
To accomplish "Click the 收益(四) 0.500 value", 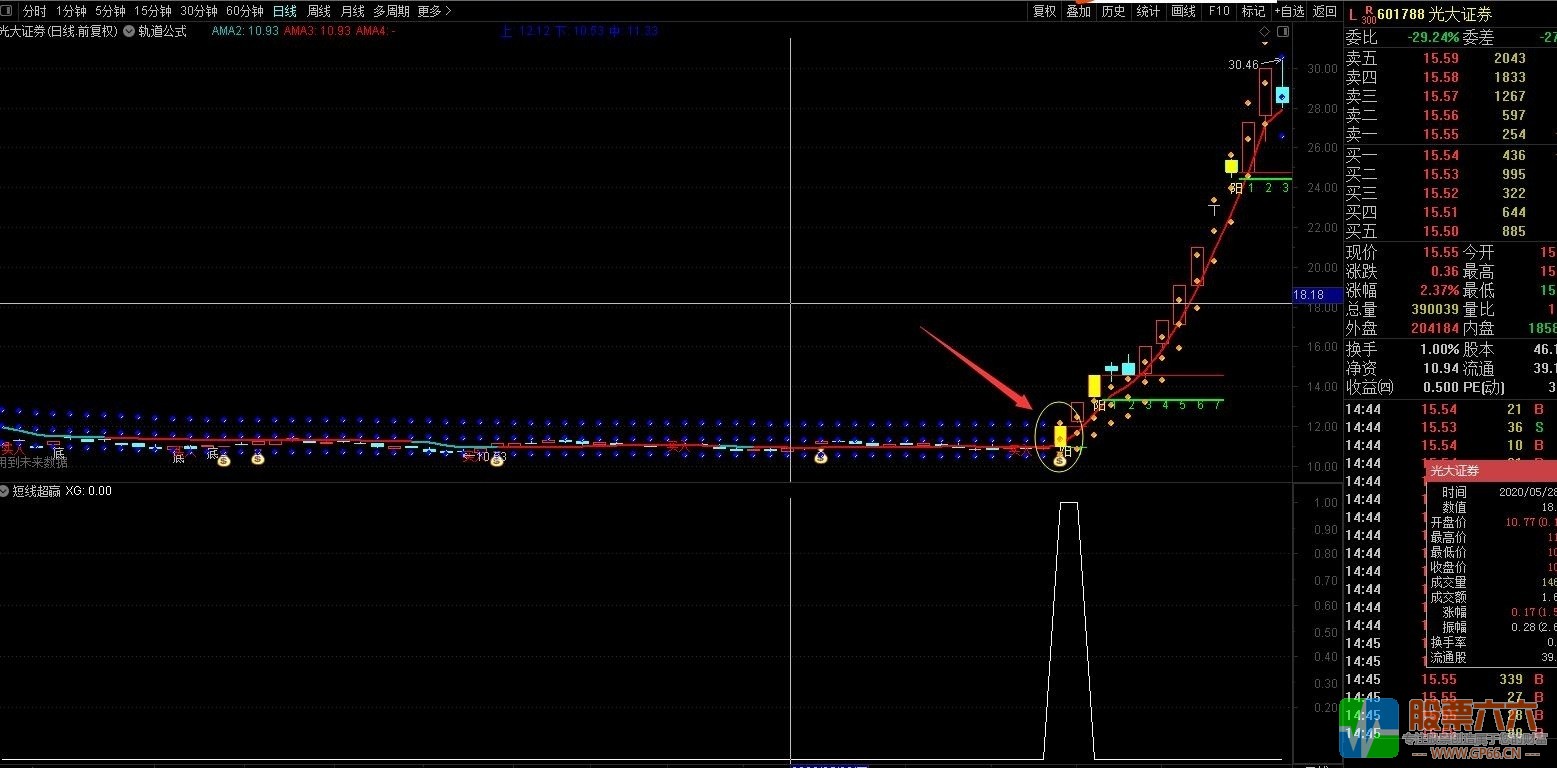I will click(x=1441, y=387).
